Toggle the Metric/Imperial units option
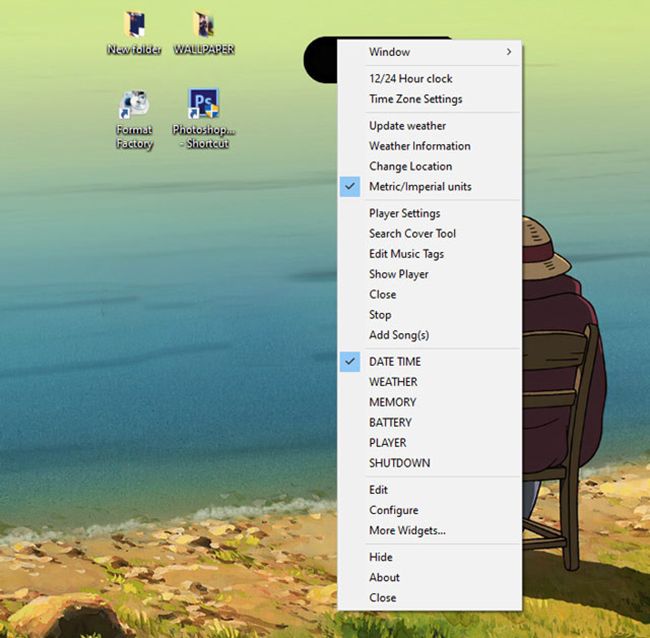650x638 pixels. [429, 186]
